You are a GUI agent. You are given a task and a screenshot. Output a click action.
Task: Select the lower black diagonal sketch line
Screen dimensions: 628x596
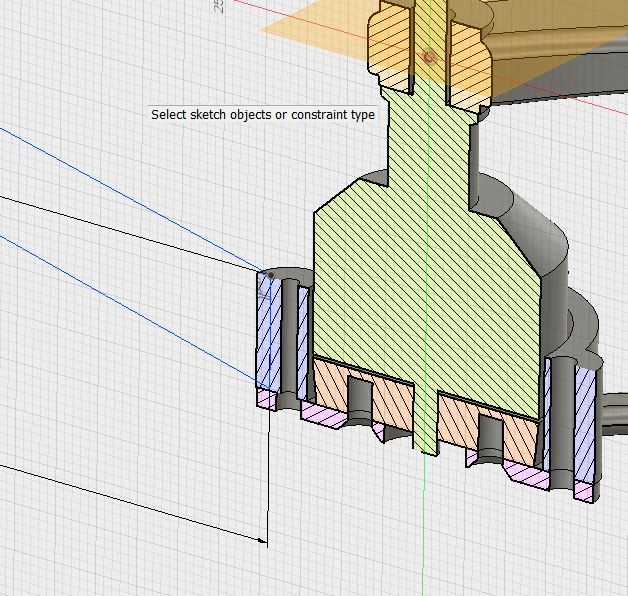[x=130, y=503]
